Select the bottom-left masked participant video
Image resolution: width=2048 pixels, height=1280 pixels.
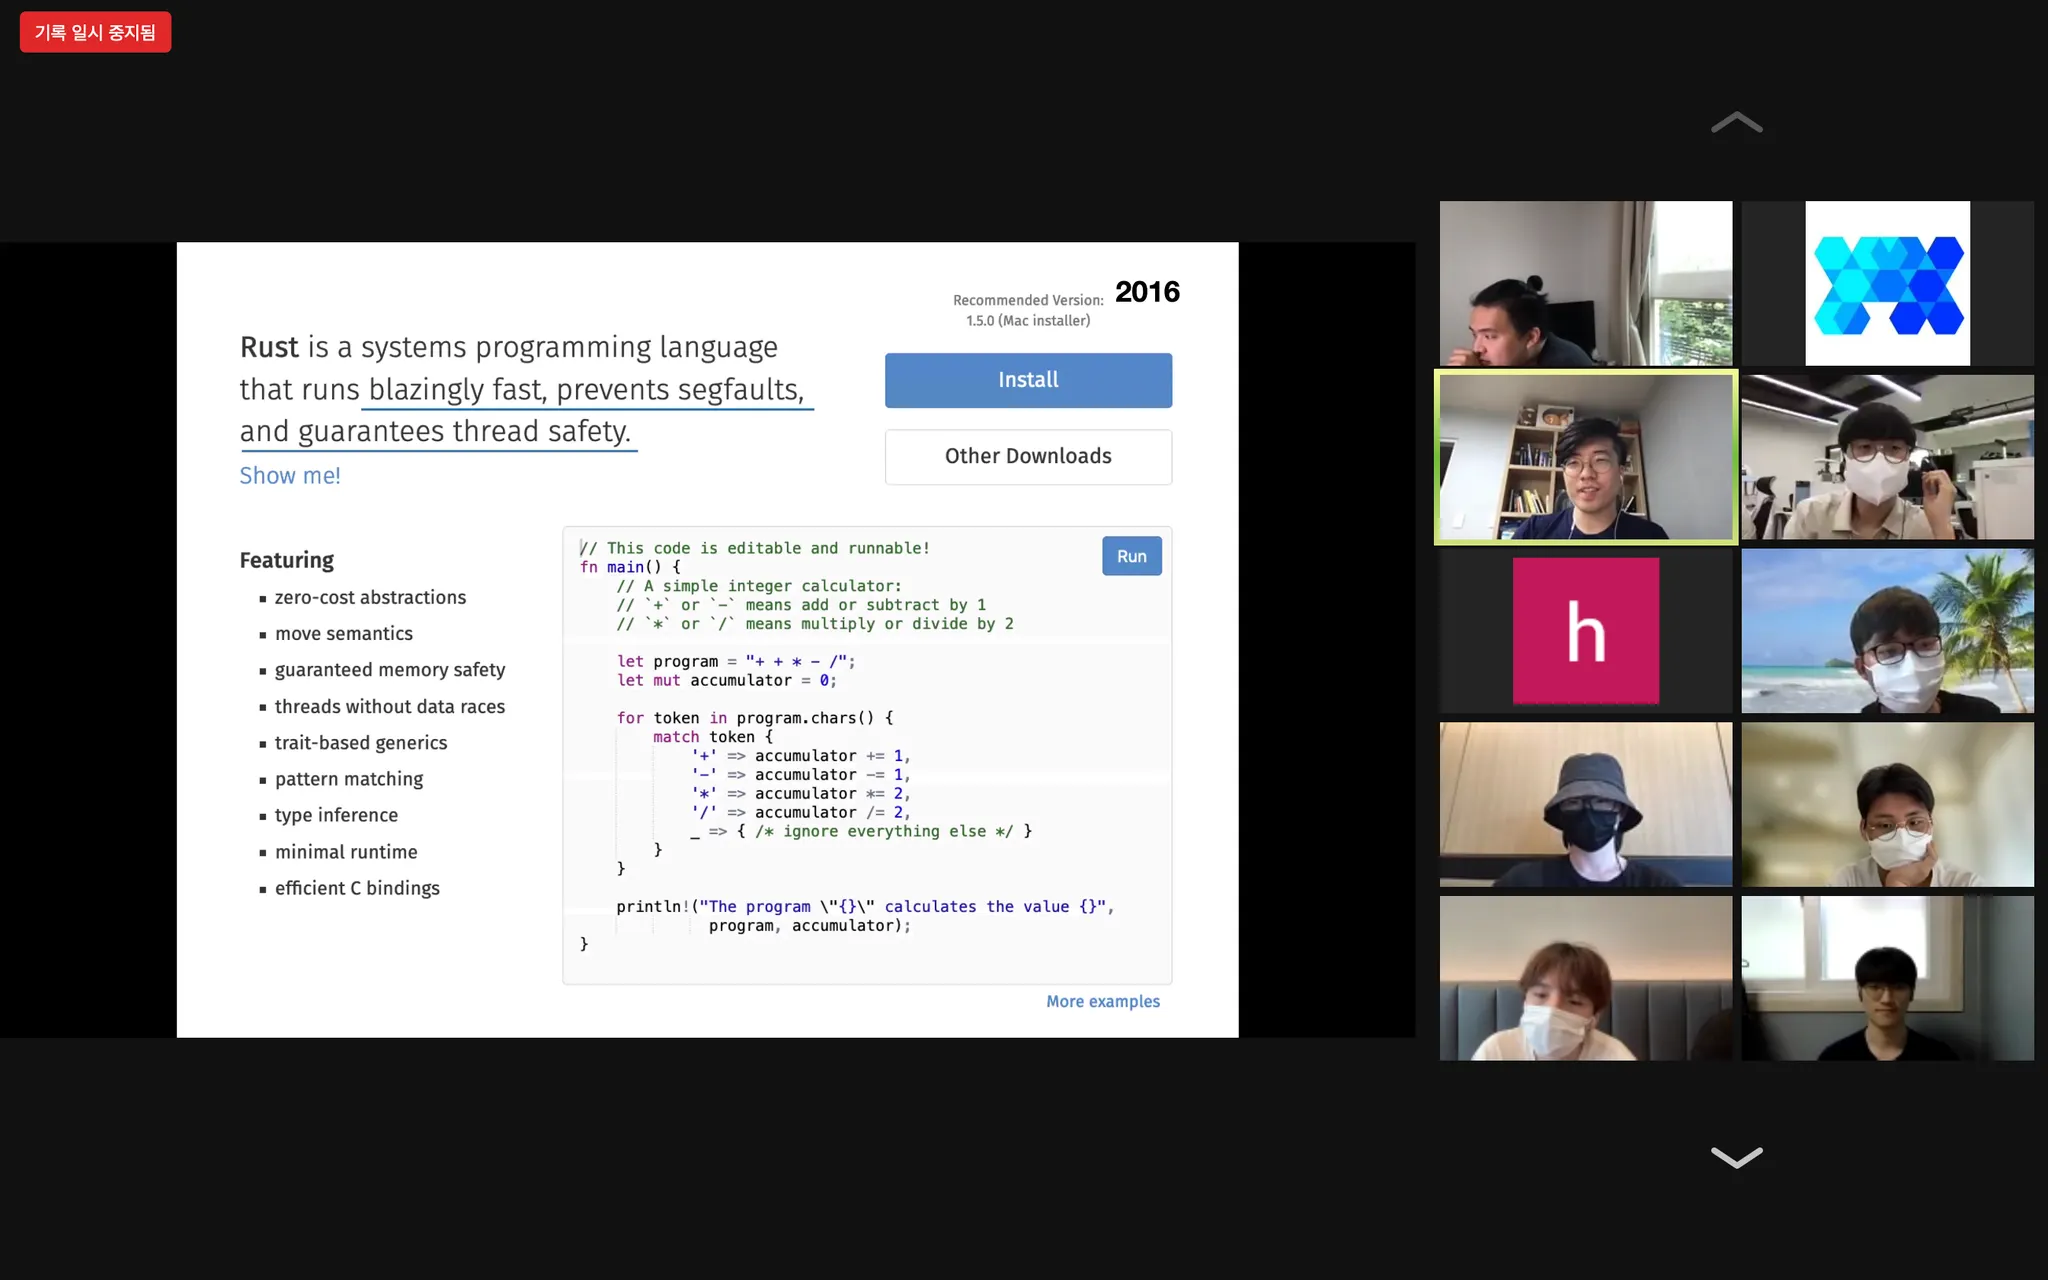pos(1585,978)
